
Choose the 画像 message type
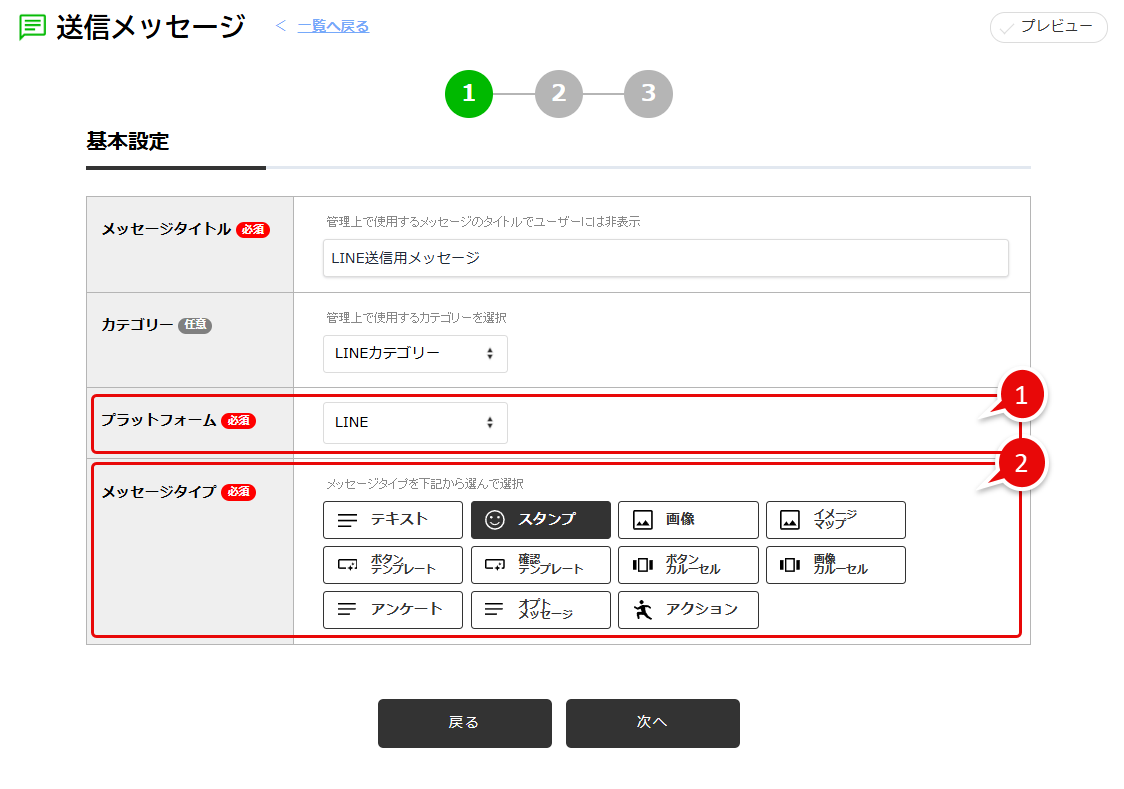point(688,520)
